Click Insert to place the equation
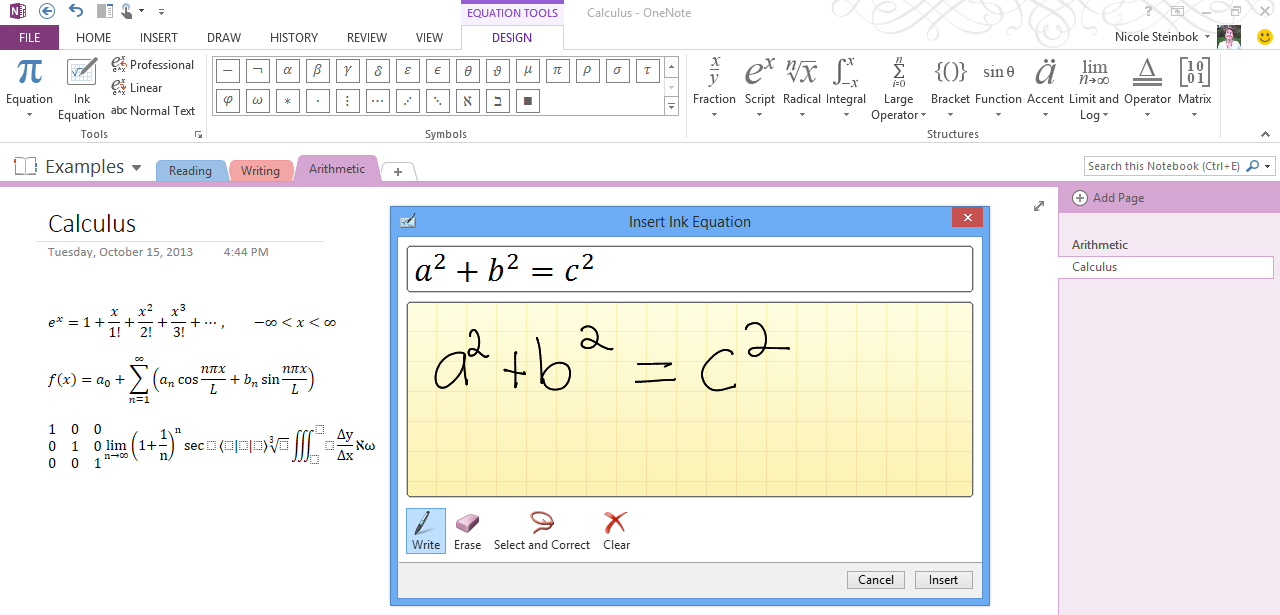The width and height of the screenshot is (1280, 615). [x=942, y=580]
